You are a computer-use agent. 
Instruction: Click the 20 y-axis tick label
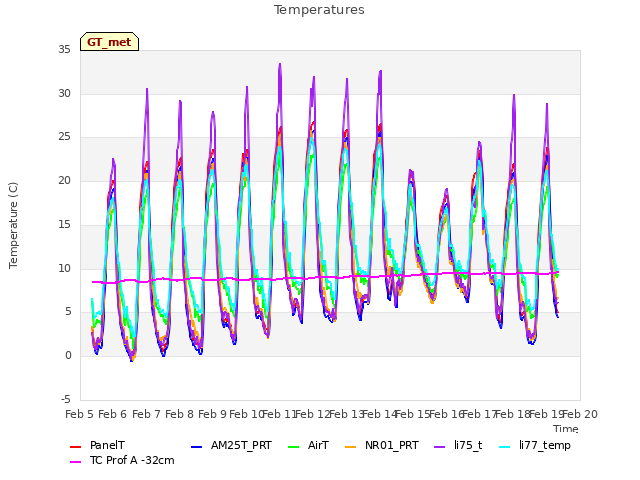(64, 180)
